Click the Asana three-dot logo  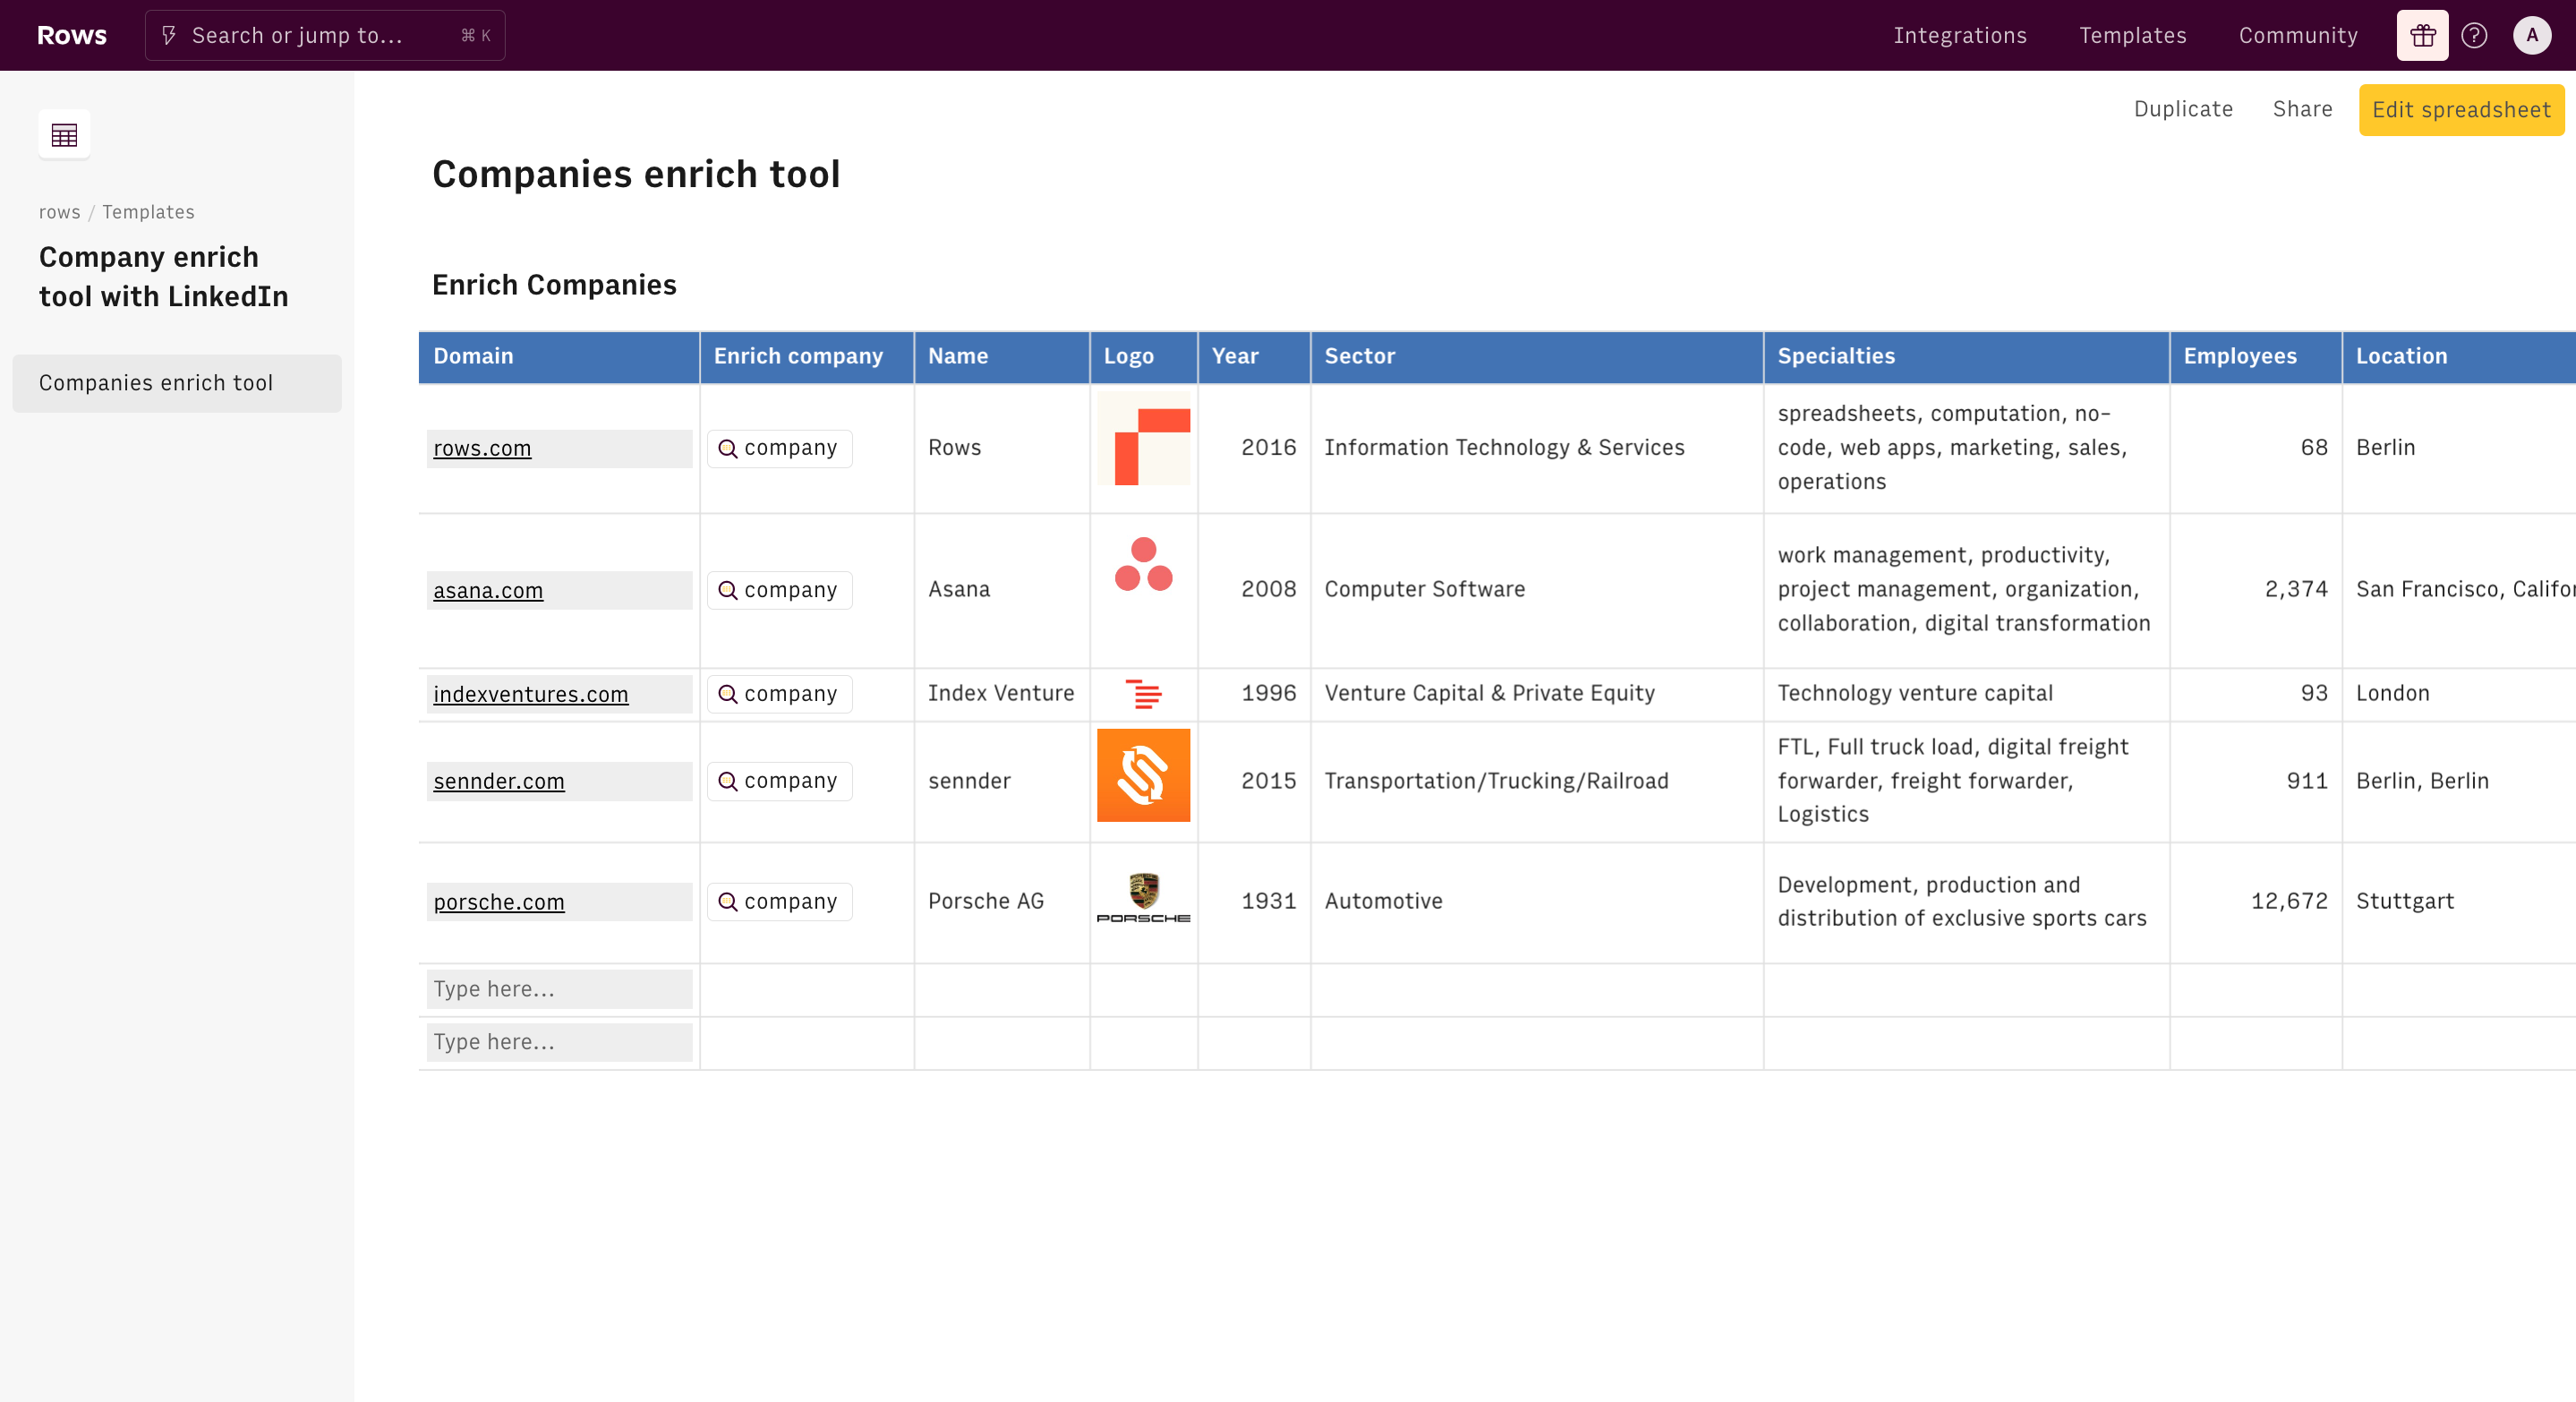click(1143, 565)
